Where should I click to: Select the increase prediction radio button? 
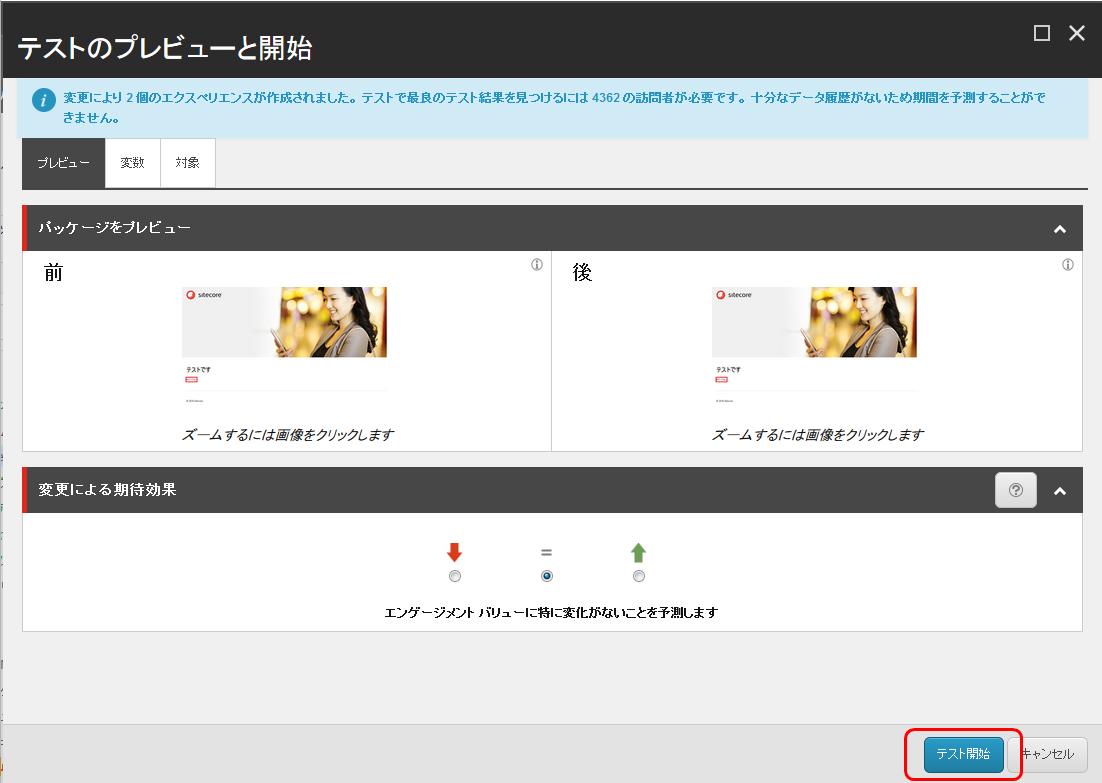(638, 575)
